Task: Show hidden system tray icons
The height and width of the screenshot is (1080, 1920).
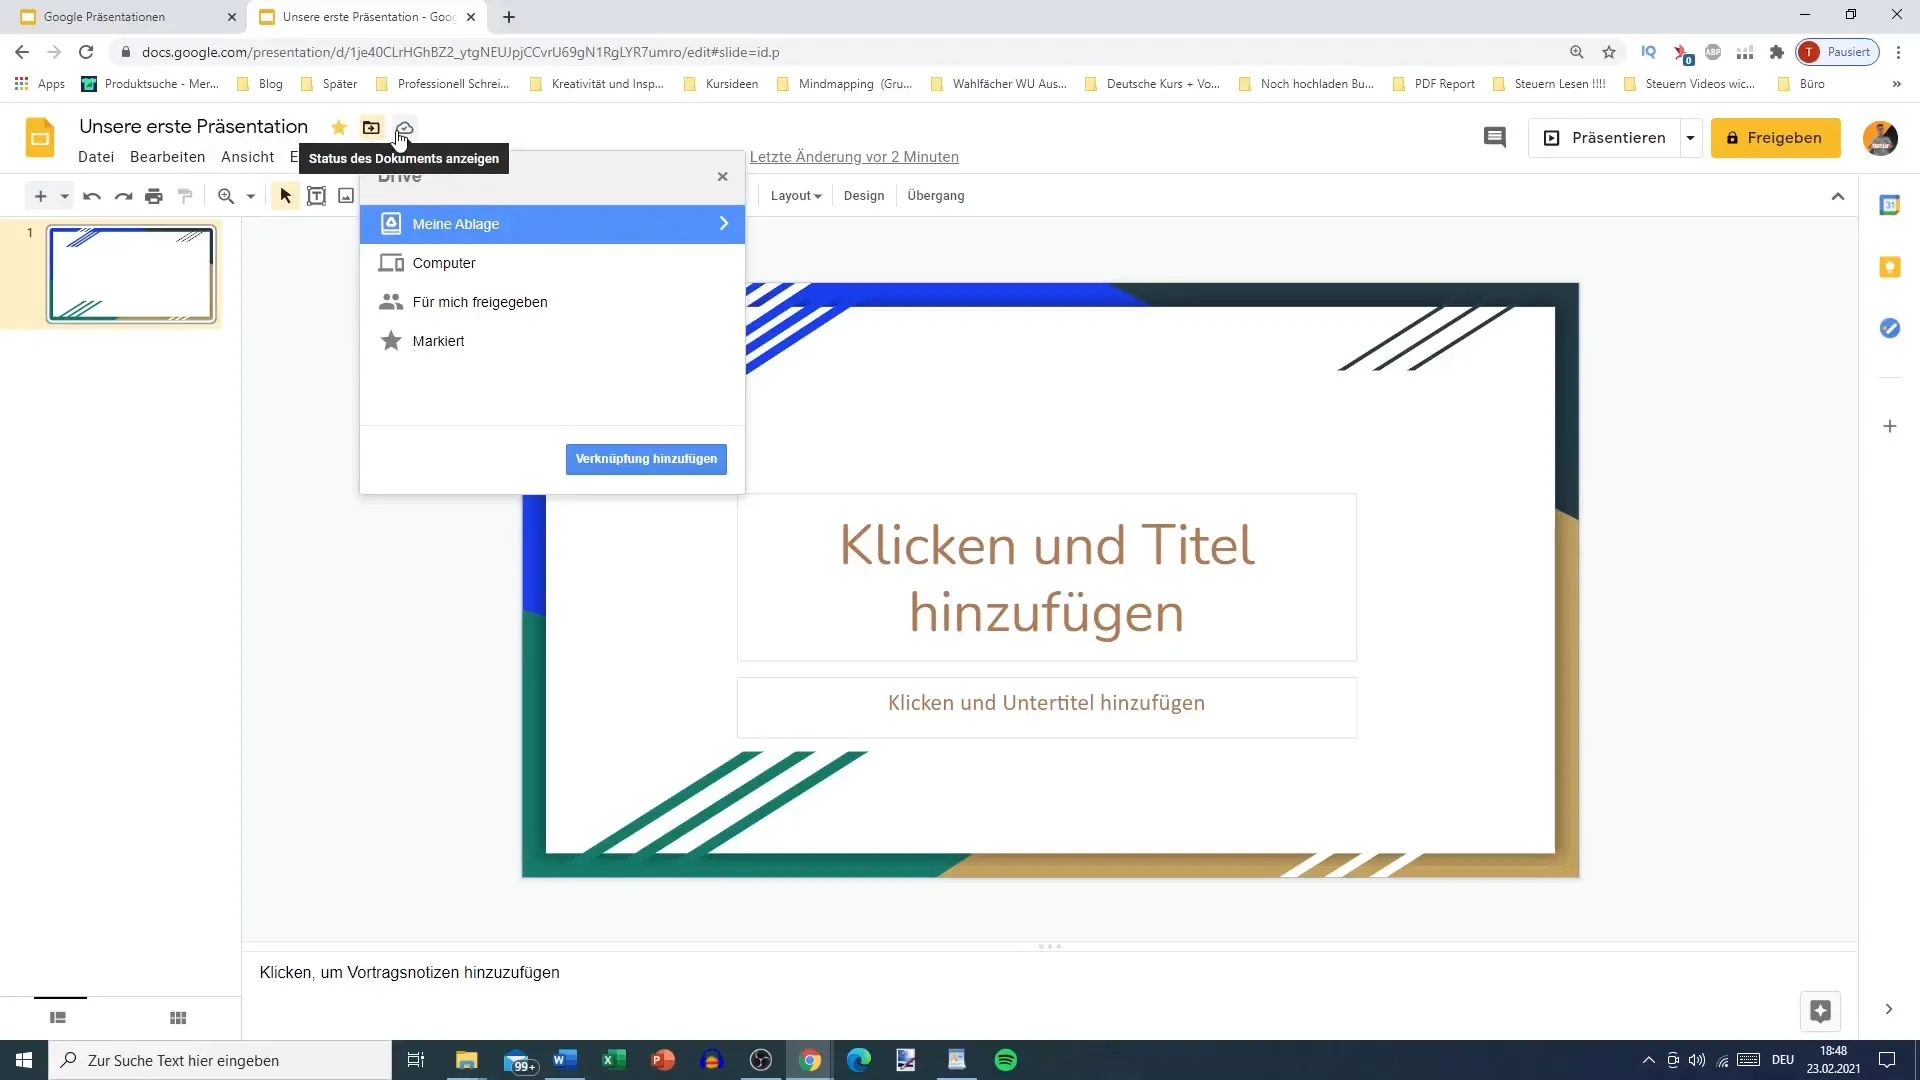Action: [1648, 1060]
